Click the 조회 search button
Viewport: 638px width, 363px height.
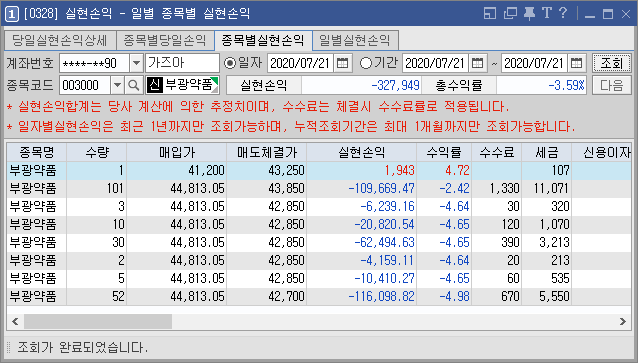point(612,63)
